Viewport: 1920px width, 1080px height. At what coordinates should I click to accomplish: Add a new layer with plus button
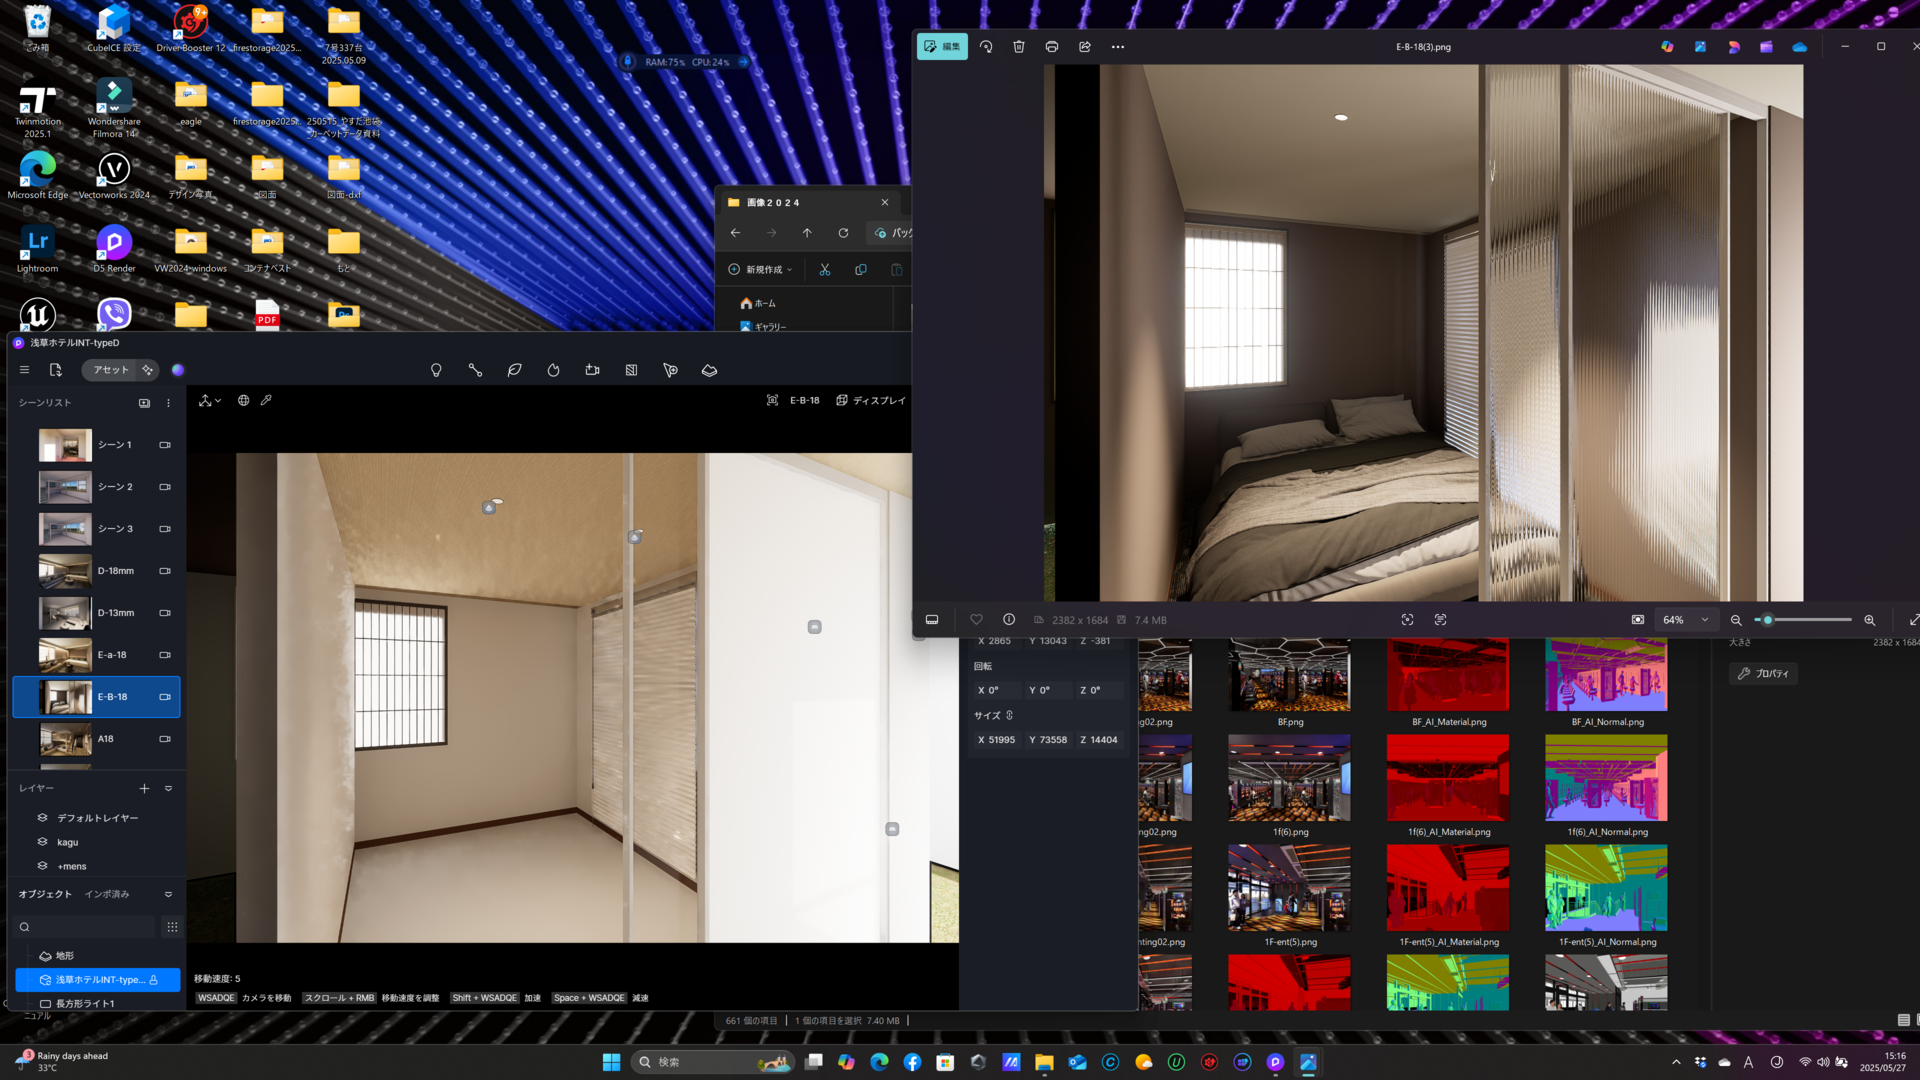click(x=144, y=789)
